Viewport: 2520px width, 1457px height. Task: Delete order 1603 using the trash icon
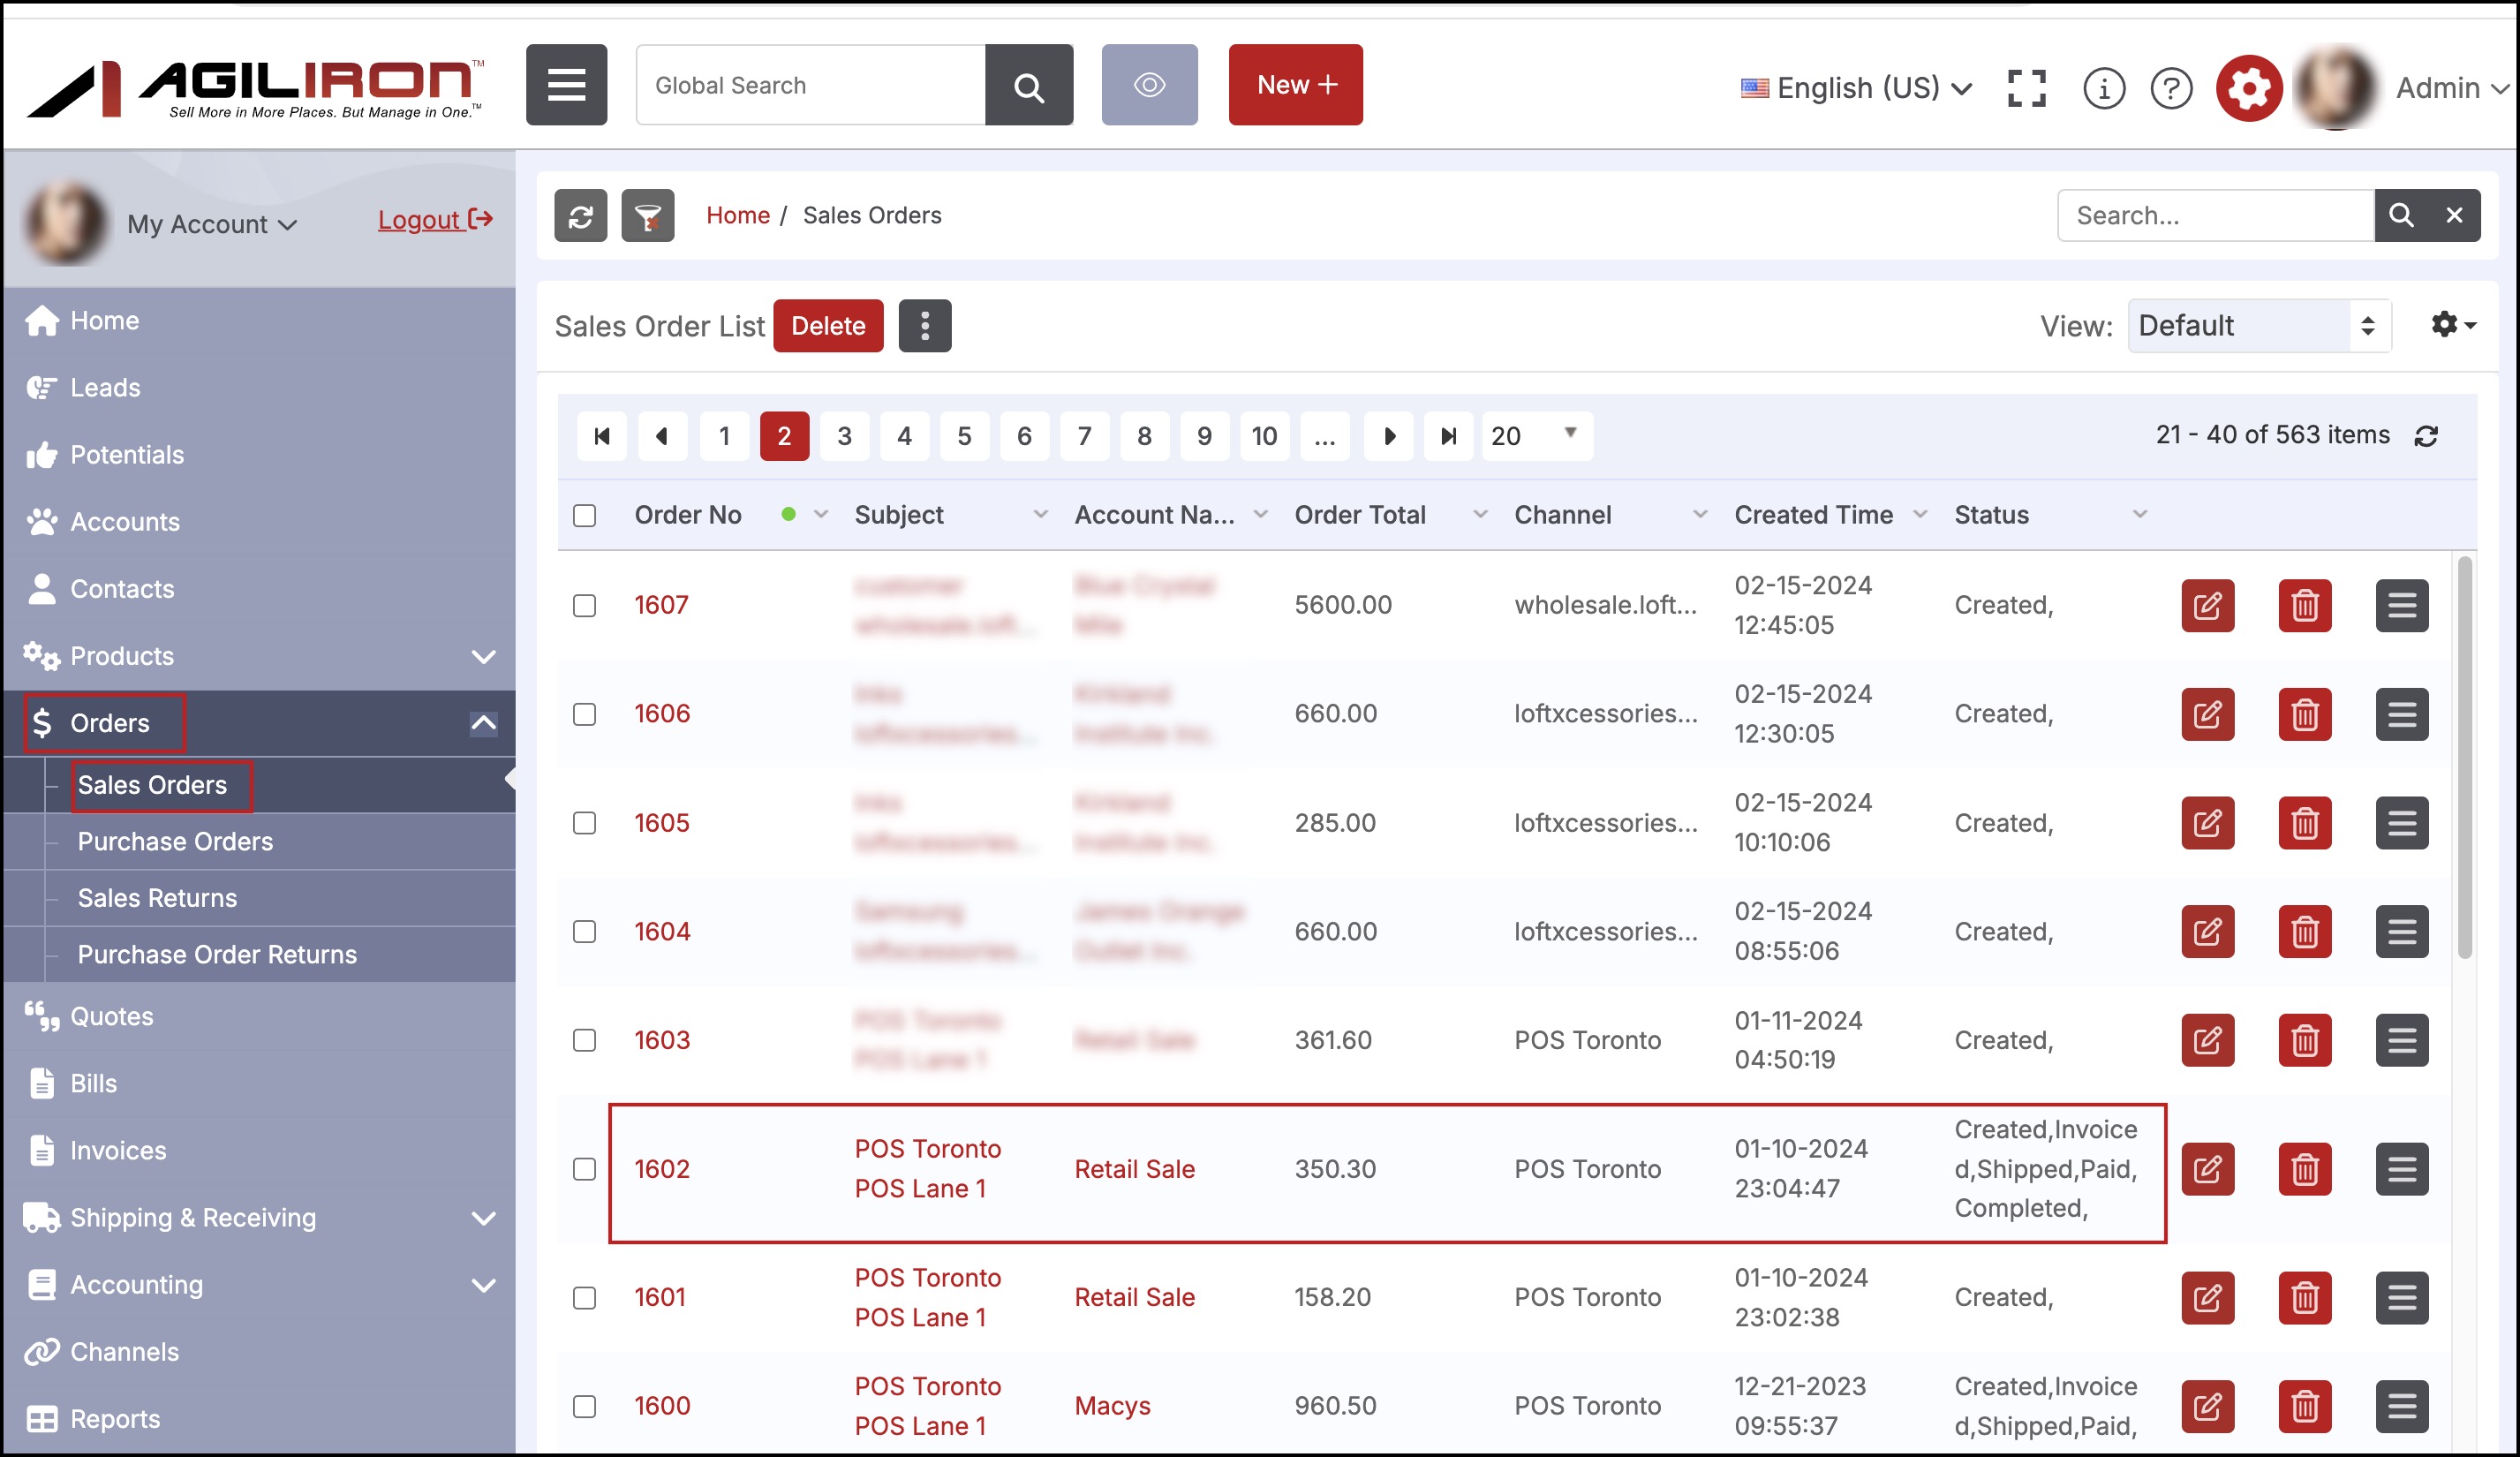(x=2304, y=1041)
